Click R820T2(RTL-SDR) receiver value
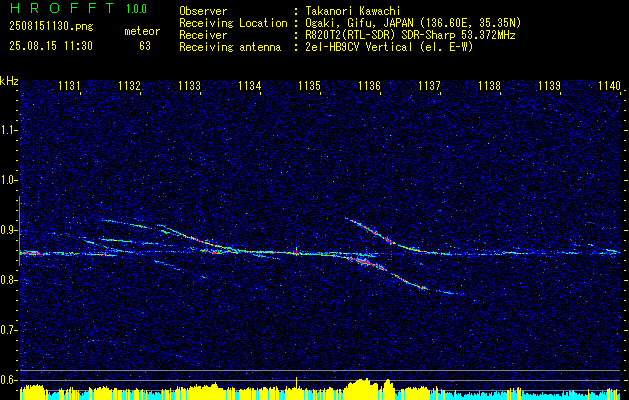 click(410, 35)
